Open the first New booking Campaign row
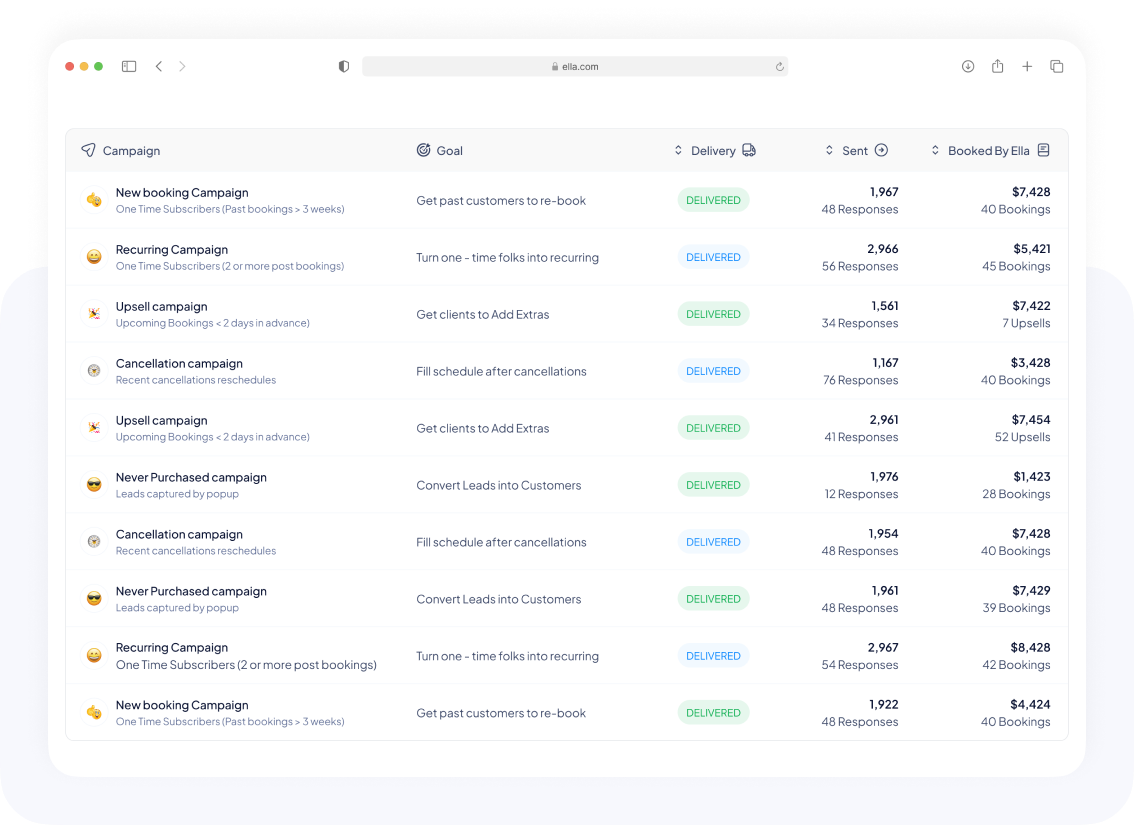The image size is (1134, 825). pos(182,193)
